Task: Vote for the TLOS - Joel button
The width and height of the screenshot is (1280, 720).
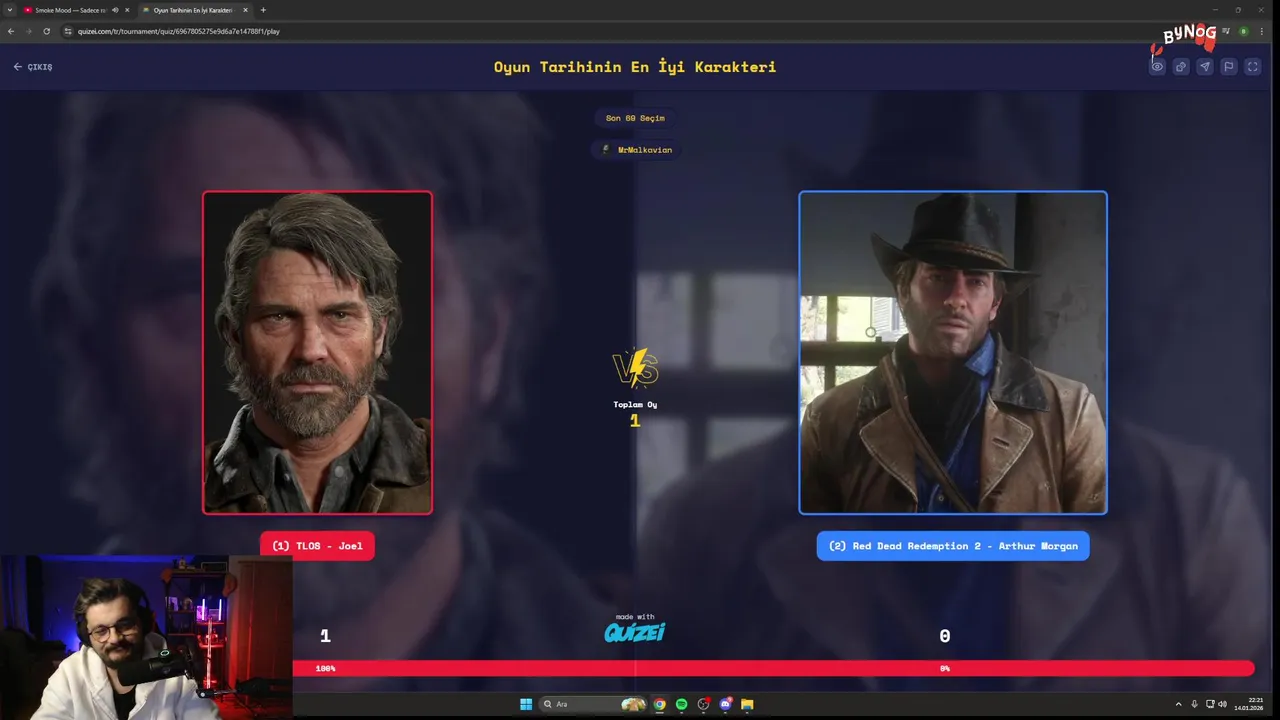Action: [317, 546]
